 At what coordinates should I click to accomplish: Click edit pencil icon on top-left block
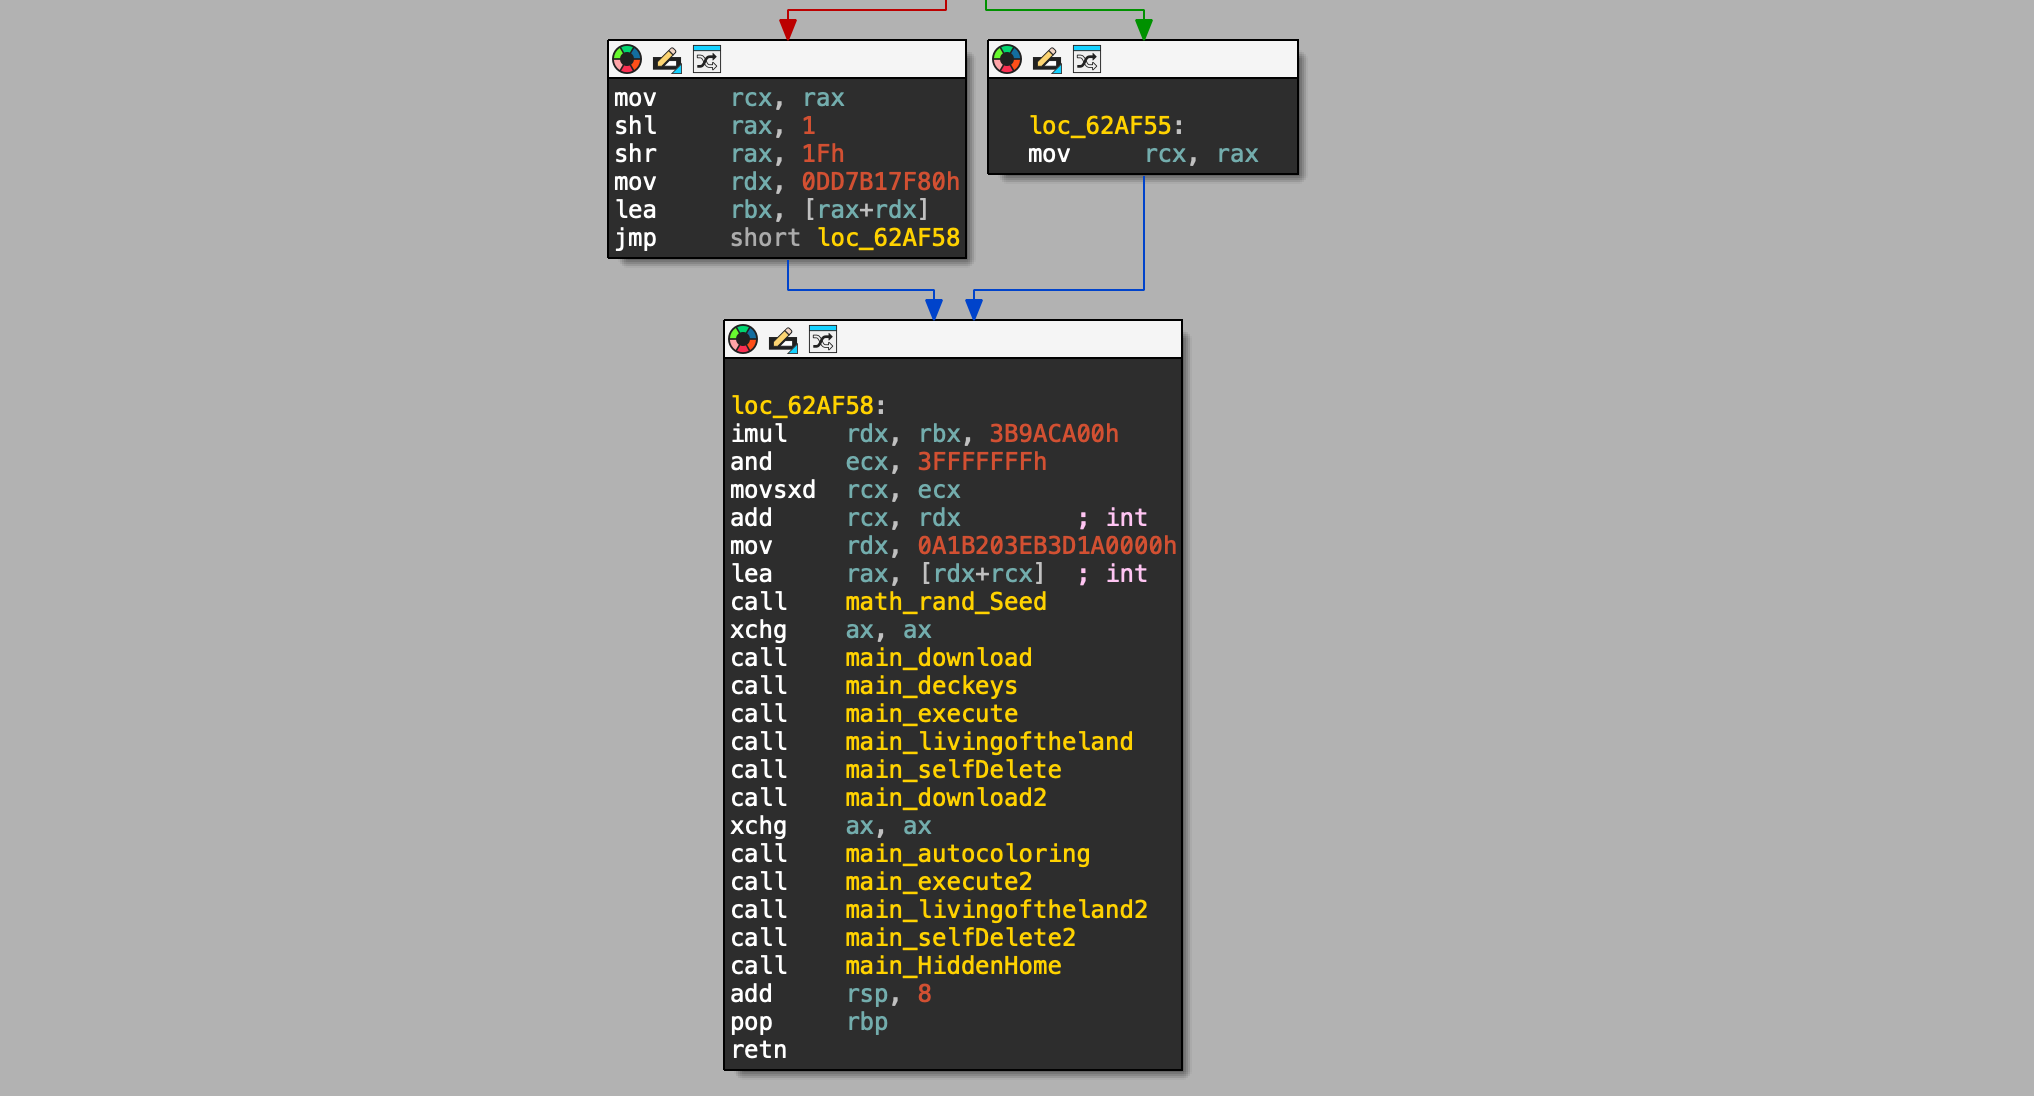667,60
